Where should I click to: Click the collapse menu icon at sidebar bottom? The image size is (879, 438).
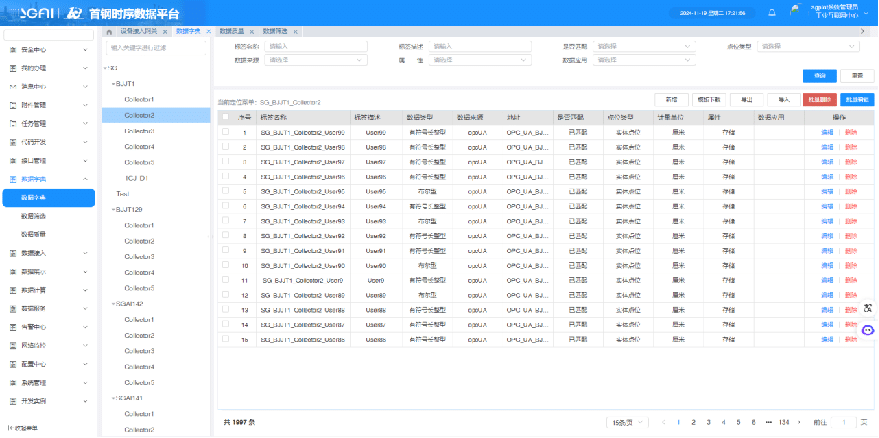click(x=10, y=428)
